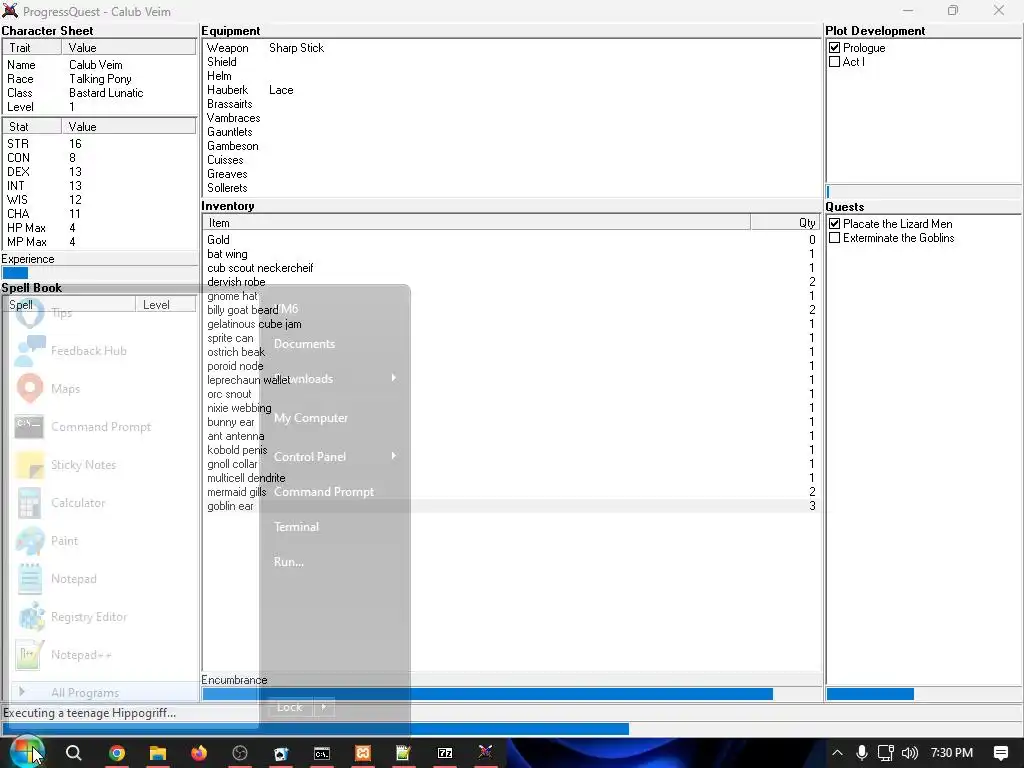Launch Google Chrome from taskbar
Screen dimensions: 1024x768
(x=117, y=753)
